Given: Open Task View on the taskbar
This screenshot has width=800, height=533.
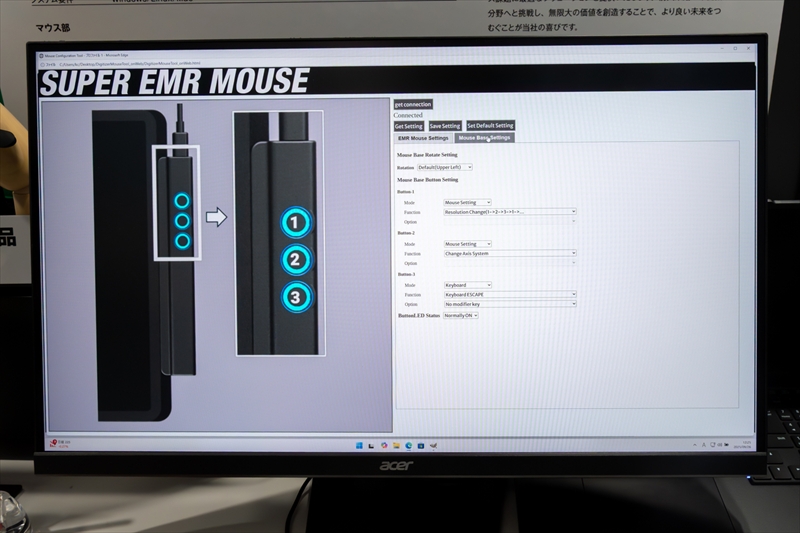Looking at the screenshot, I should [x=371, y=446].
